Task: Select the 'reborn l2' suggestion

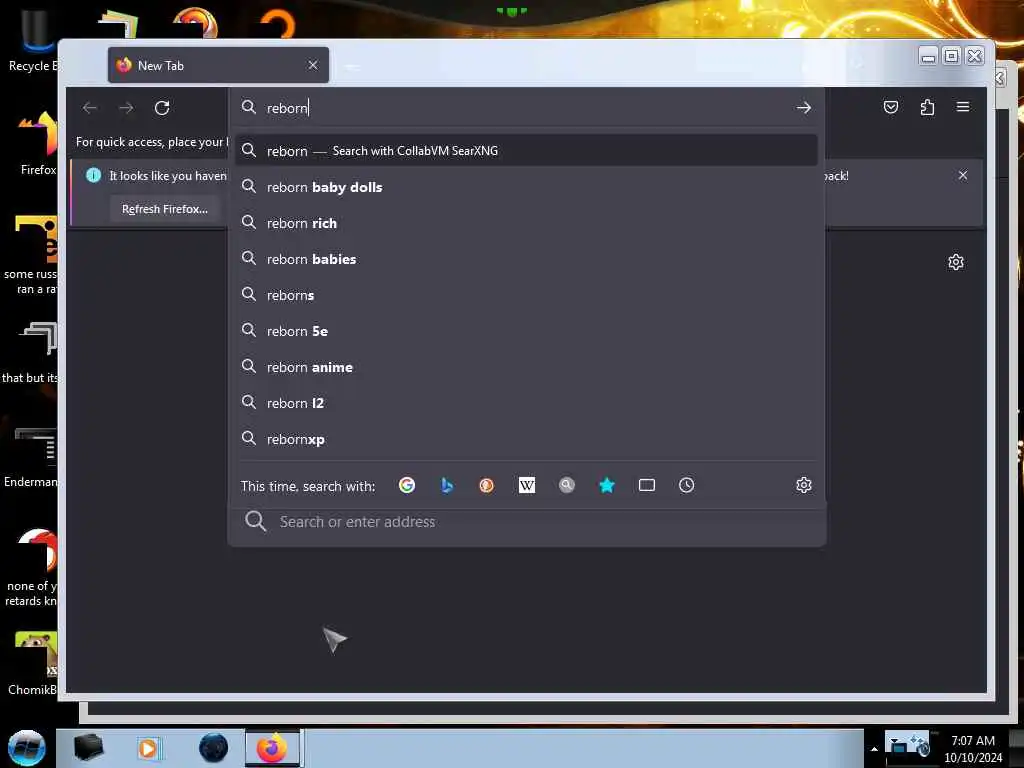Action: click(526, 403)
